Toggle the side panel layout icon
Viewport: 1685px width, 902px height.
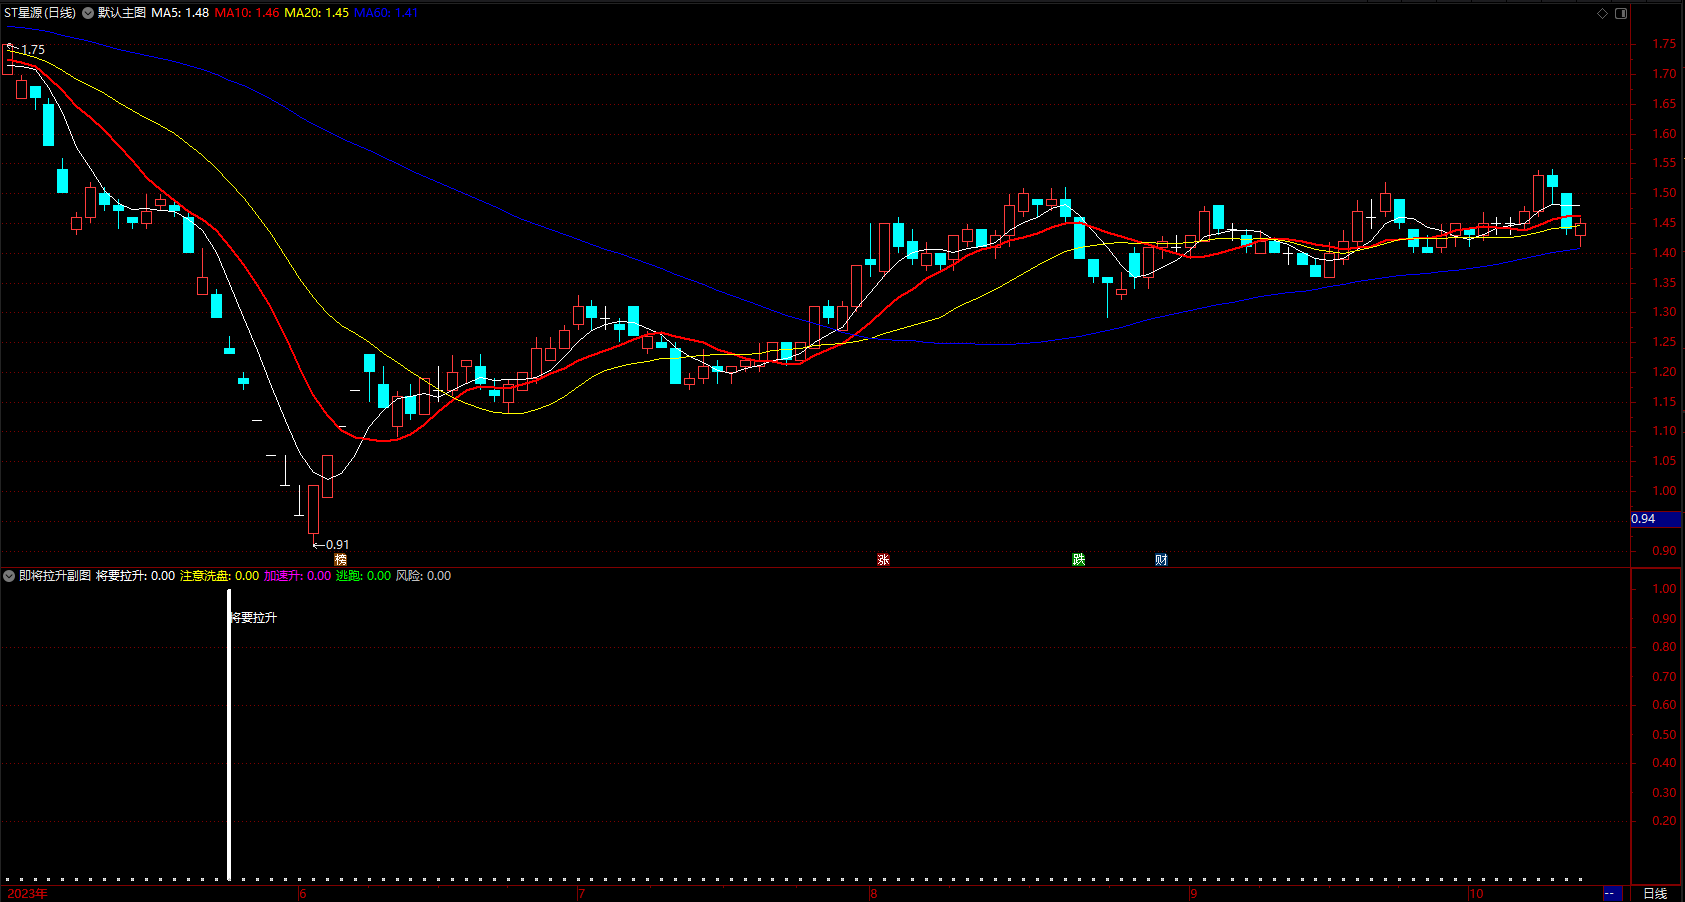click(x=1621, y=13)
